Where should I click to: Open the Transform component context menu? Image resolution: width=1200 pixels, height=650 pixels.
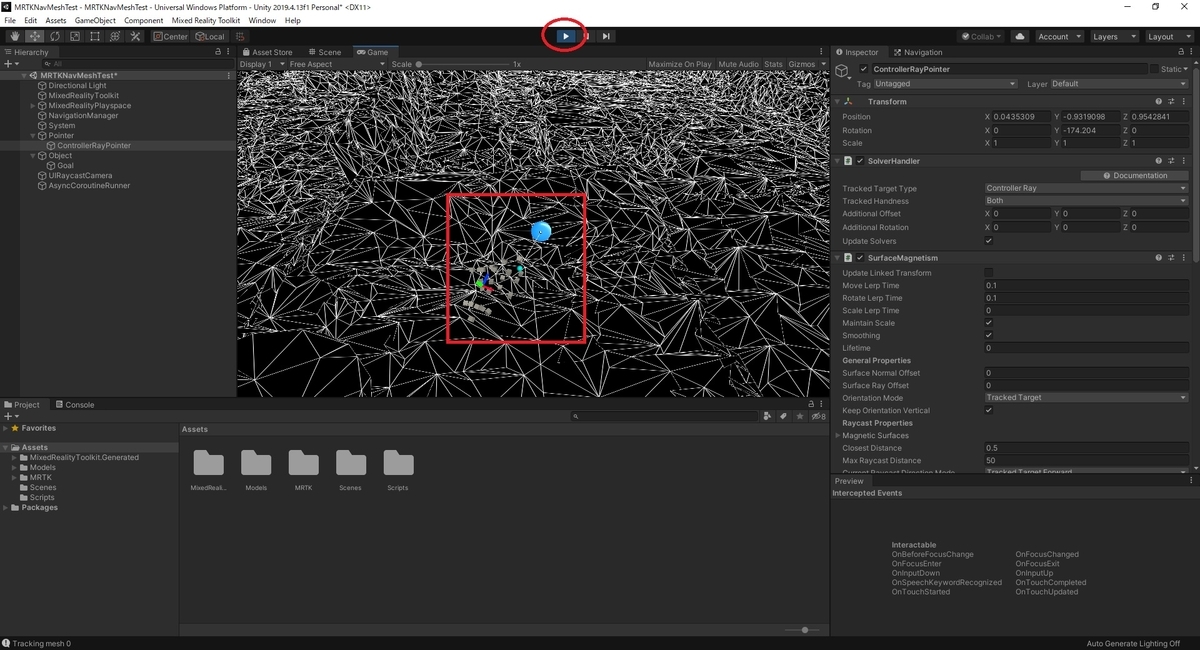tap(1184, 101)
